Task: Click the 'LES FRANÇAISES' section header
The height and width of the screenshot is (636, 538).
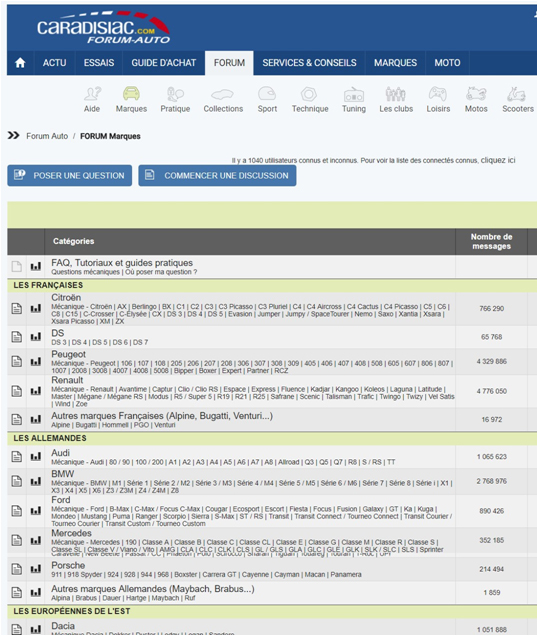Action: [x=48, y=286]
